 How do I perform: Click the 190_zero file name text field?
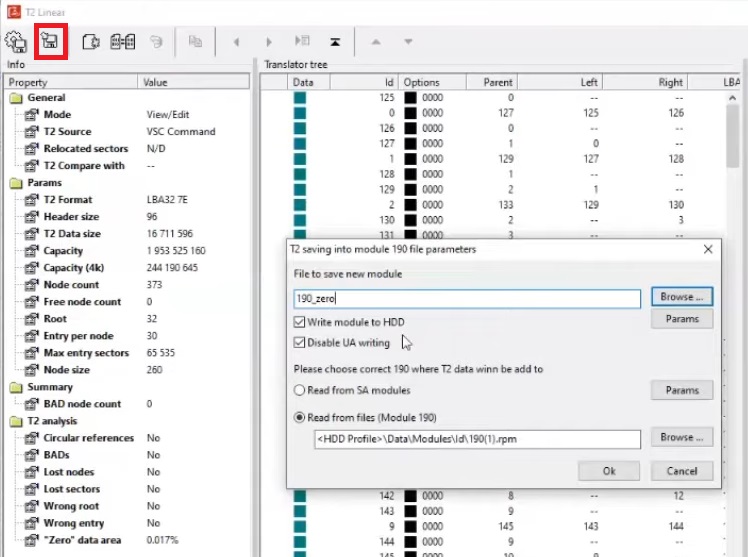466,298
